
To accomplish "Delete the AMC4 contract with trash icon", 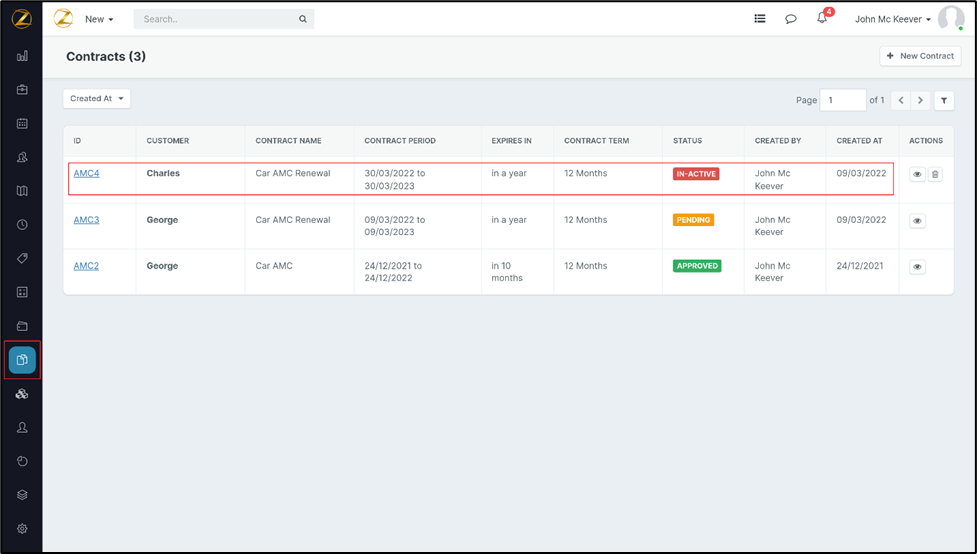I will (x=935, y=175).
